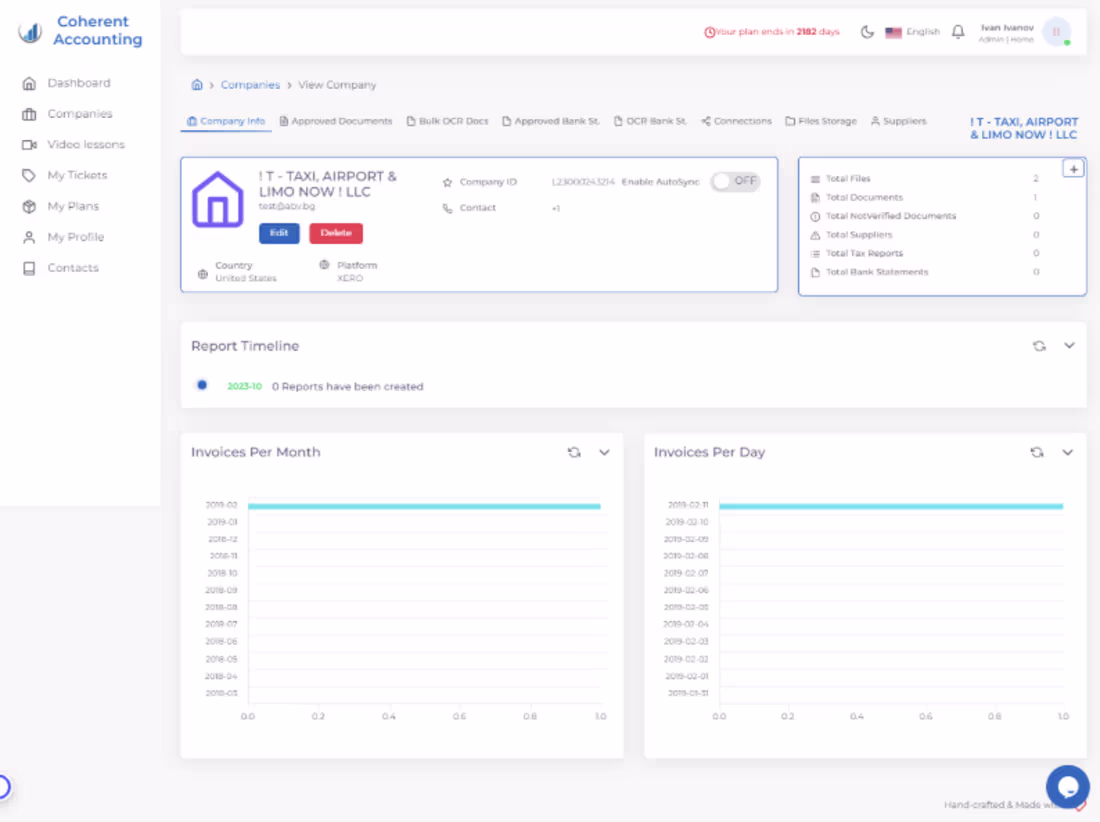1100x822 pixels.
Task: Click the Contact phone icon
Action: click(447, 208)
